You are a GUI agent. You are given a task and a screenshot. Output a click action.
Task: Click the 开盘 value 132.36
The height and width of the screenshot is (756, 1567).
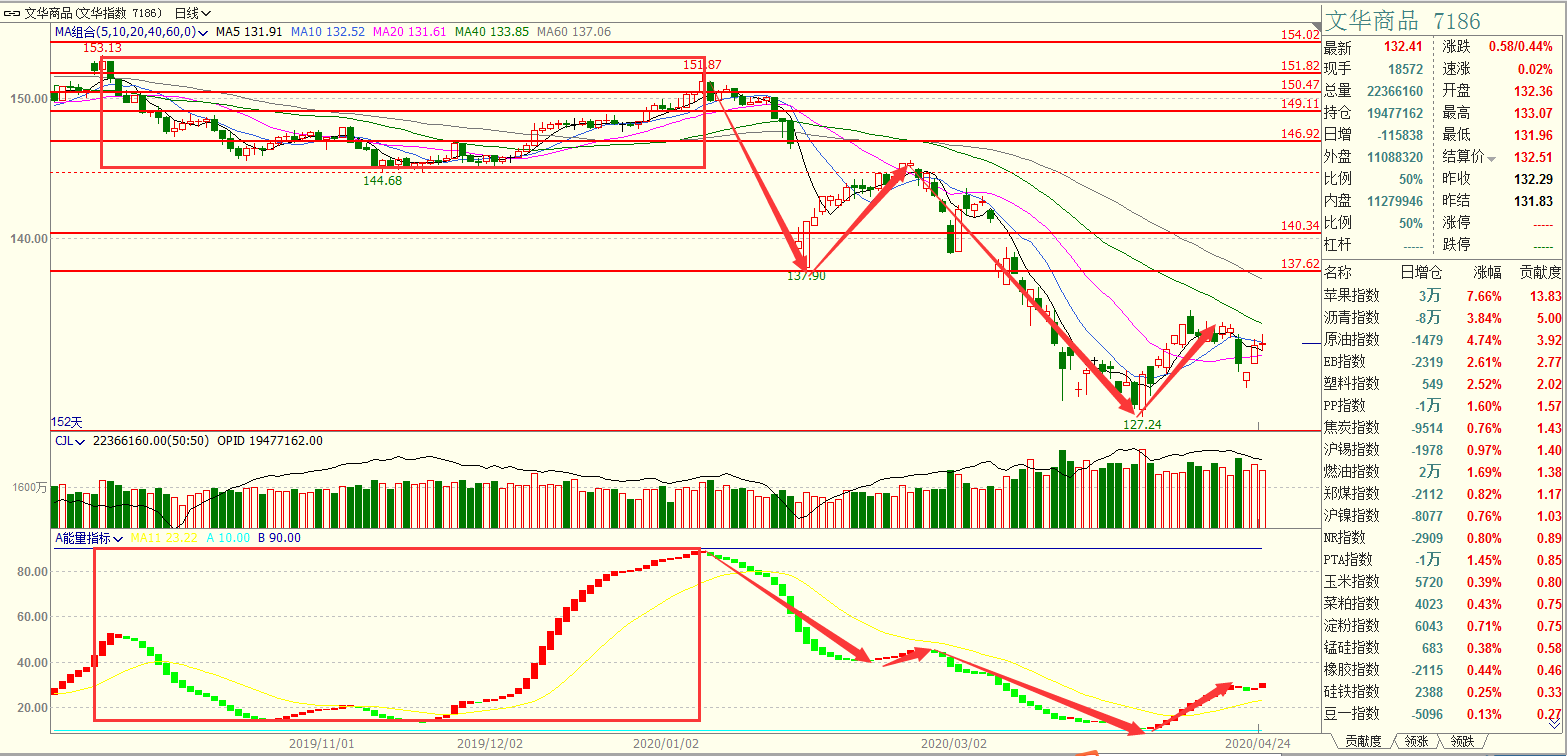(1532, 91)
